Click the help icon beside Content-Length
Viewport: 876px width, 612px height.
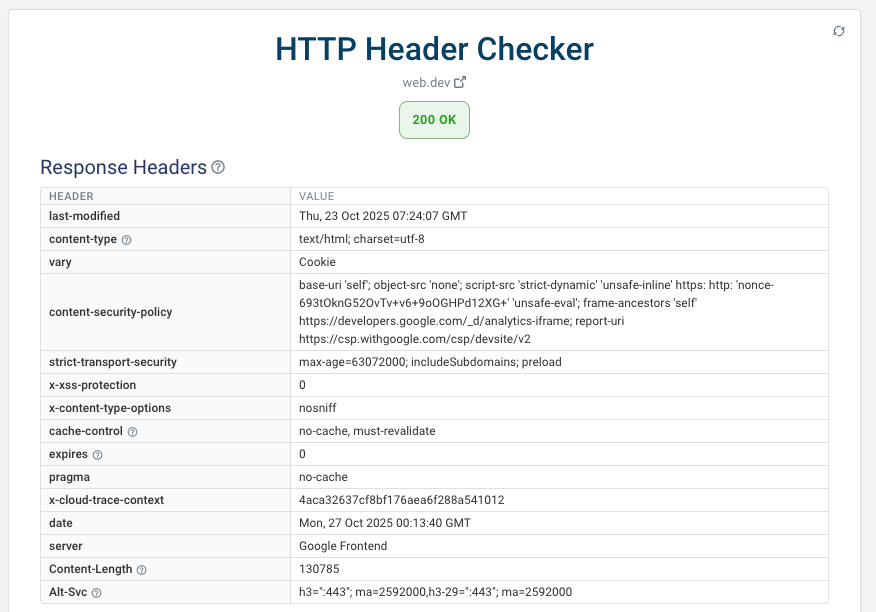pos(141,570)
